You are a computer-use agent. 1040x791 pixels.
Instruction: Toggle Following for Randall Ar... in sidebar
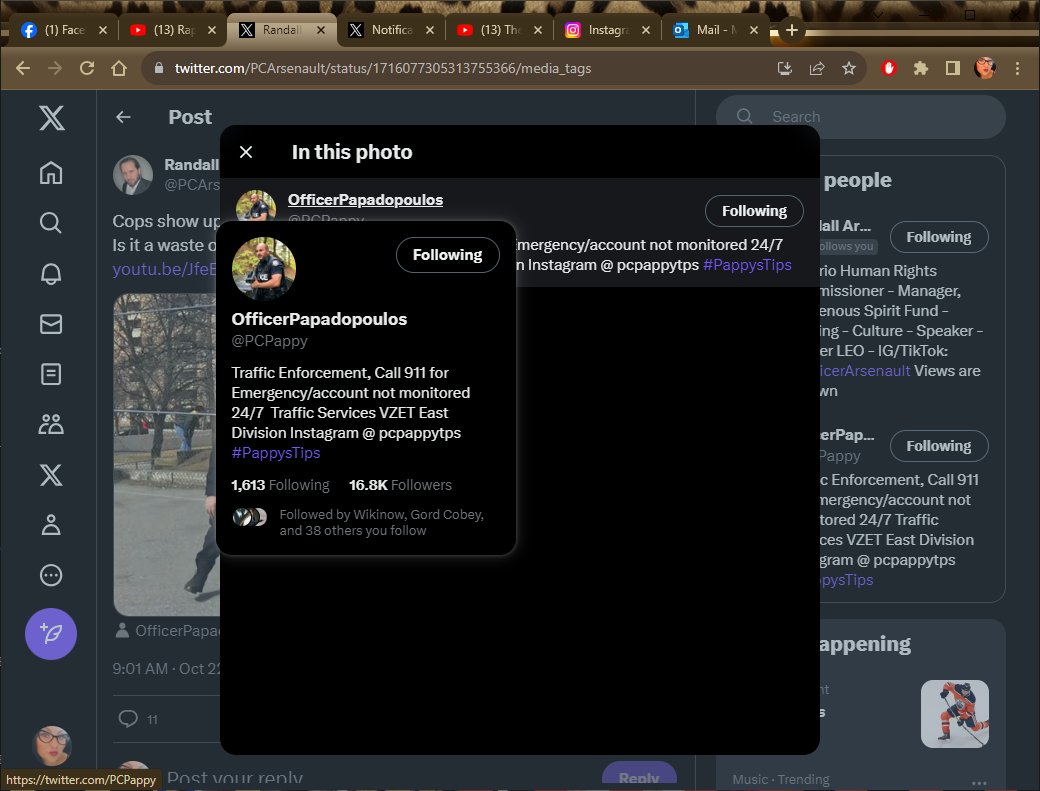click(x=939, y=237)
